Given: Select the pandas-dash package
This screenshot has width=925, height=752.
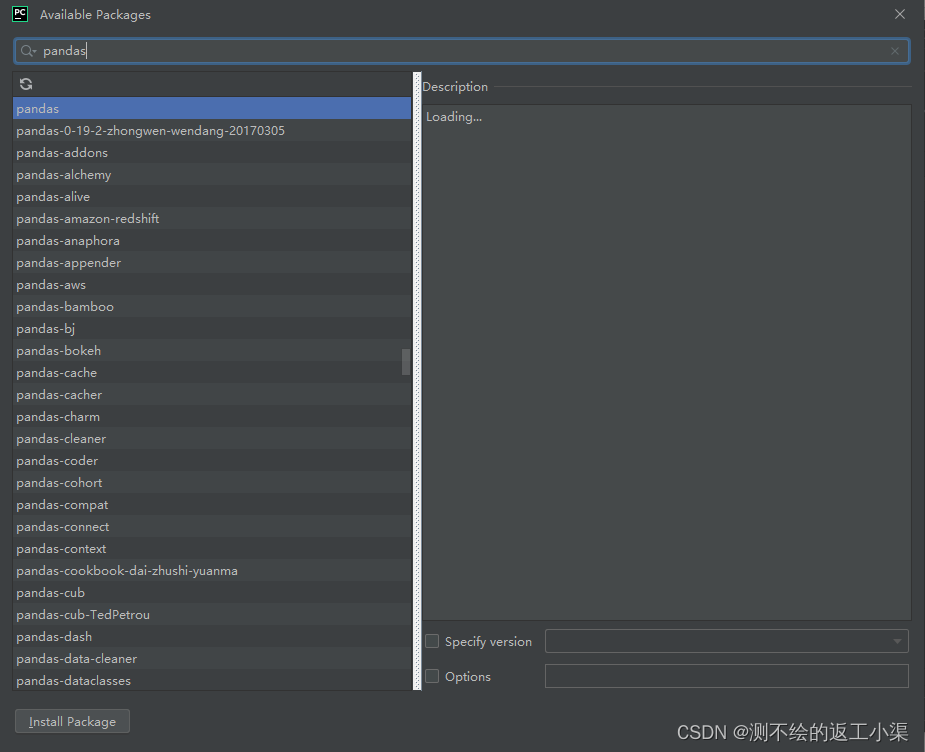Looking at the screenshot, I should coord(212,637).
